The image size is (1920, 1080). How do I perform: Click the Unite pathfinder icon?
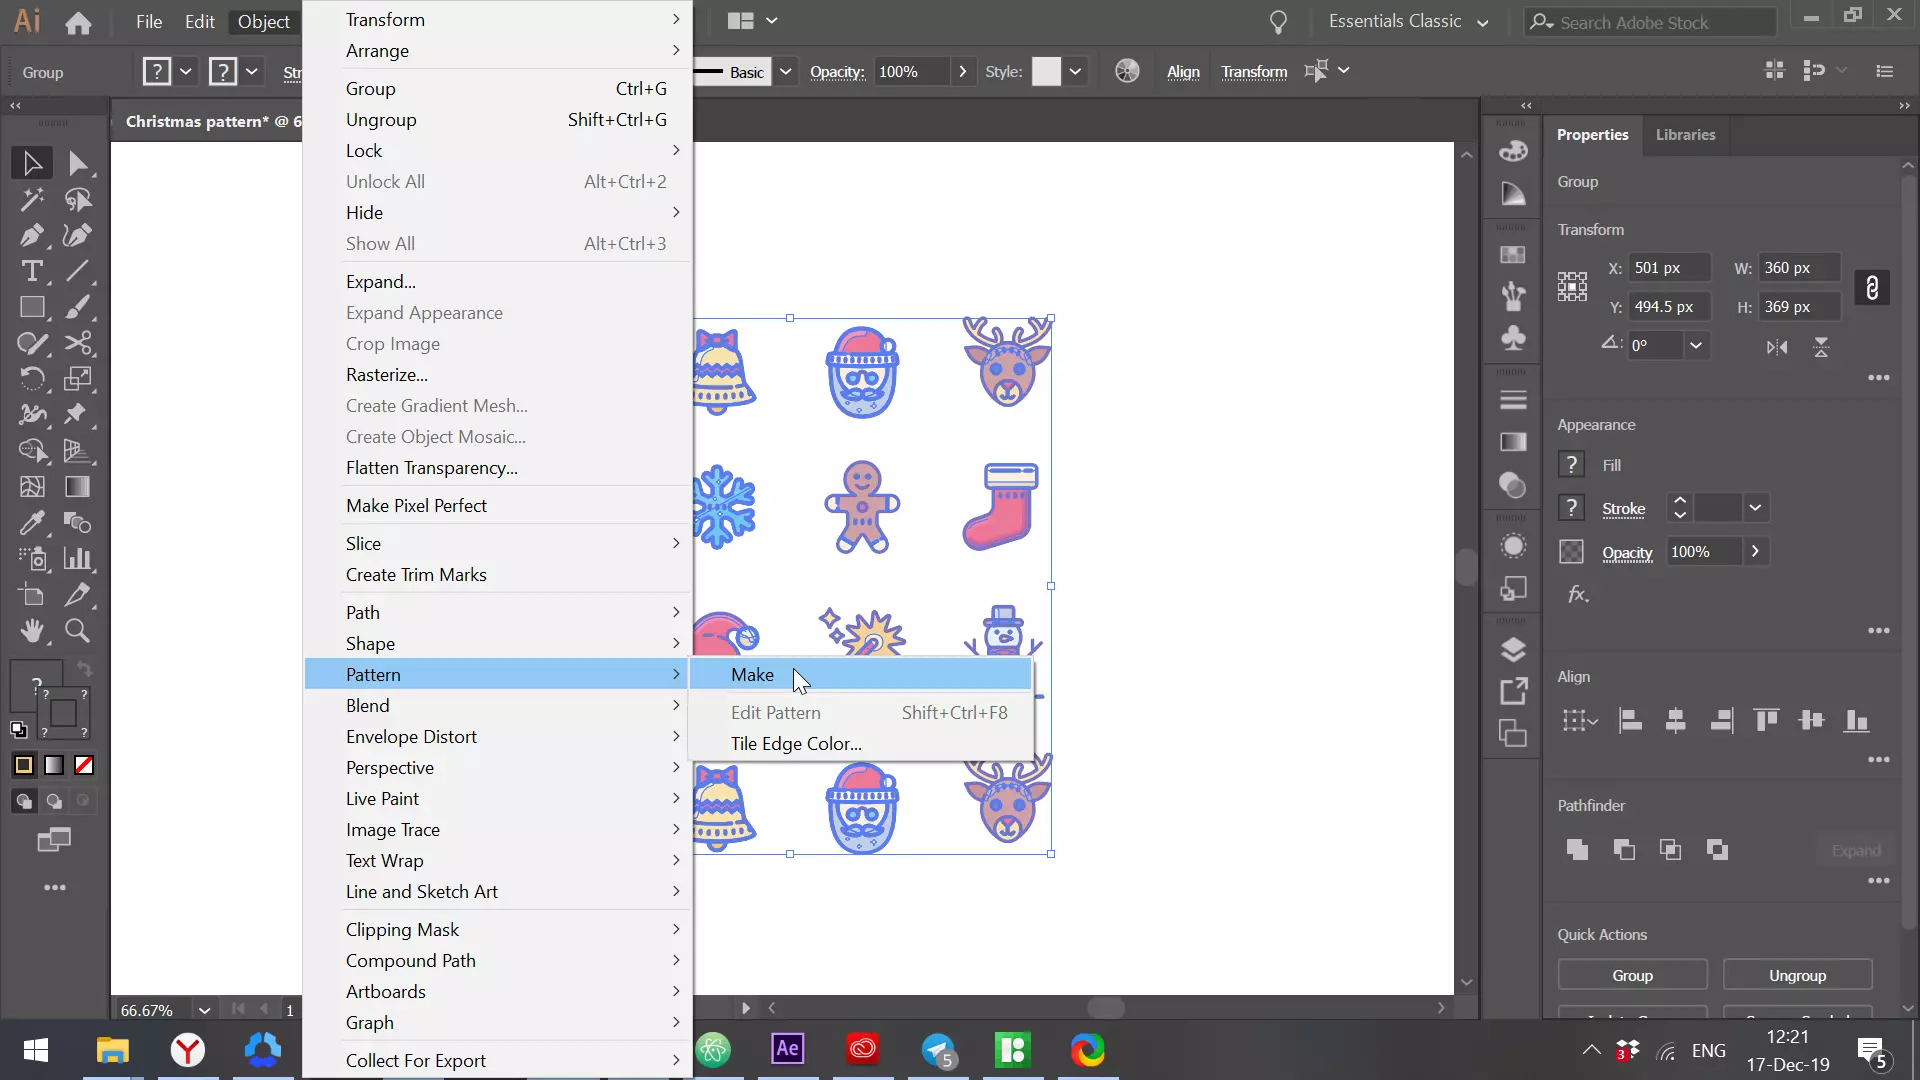pos(1577,850)
